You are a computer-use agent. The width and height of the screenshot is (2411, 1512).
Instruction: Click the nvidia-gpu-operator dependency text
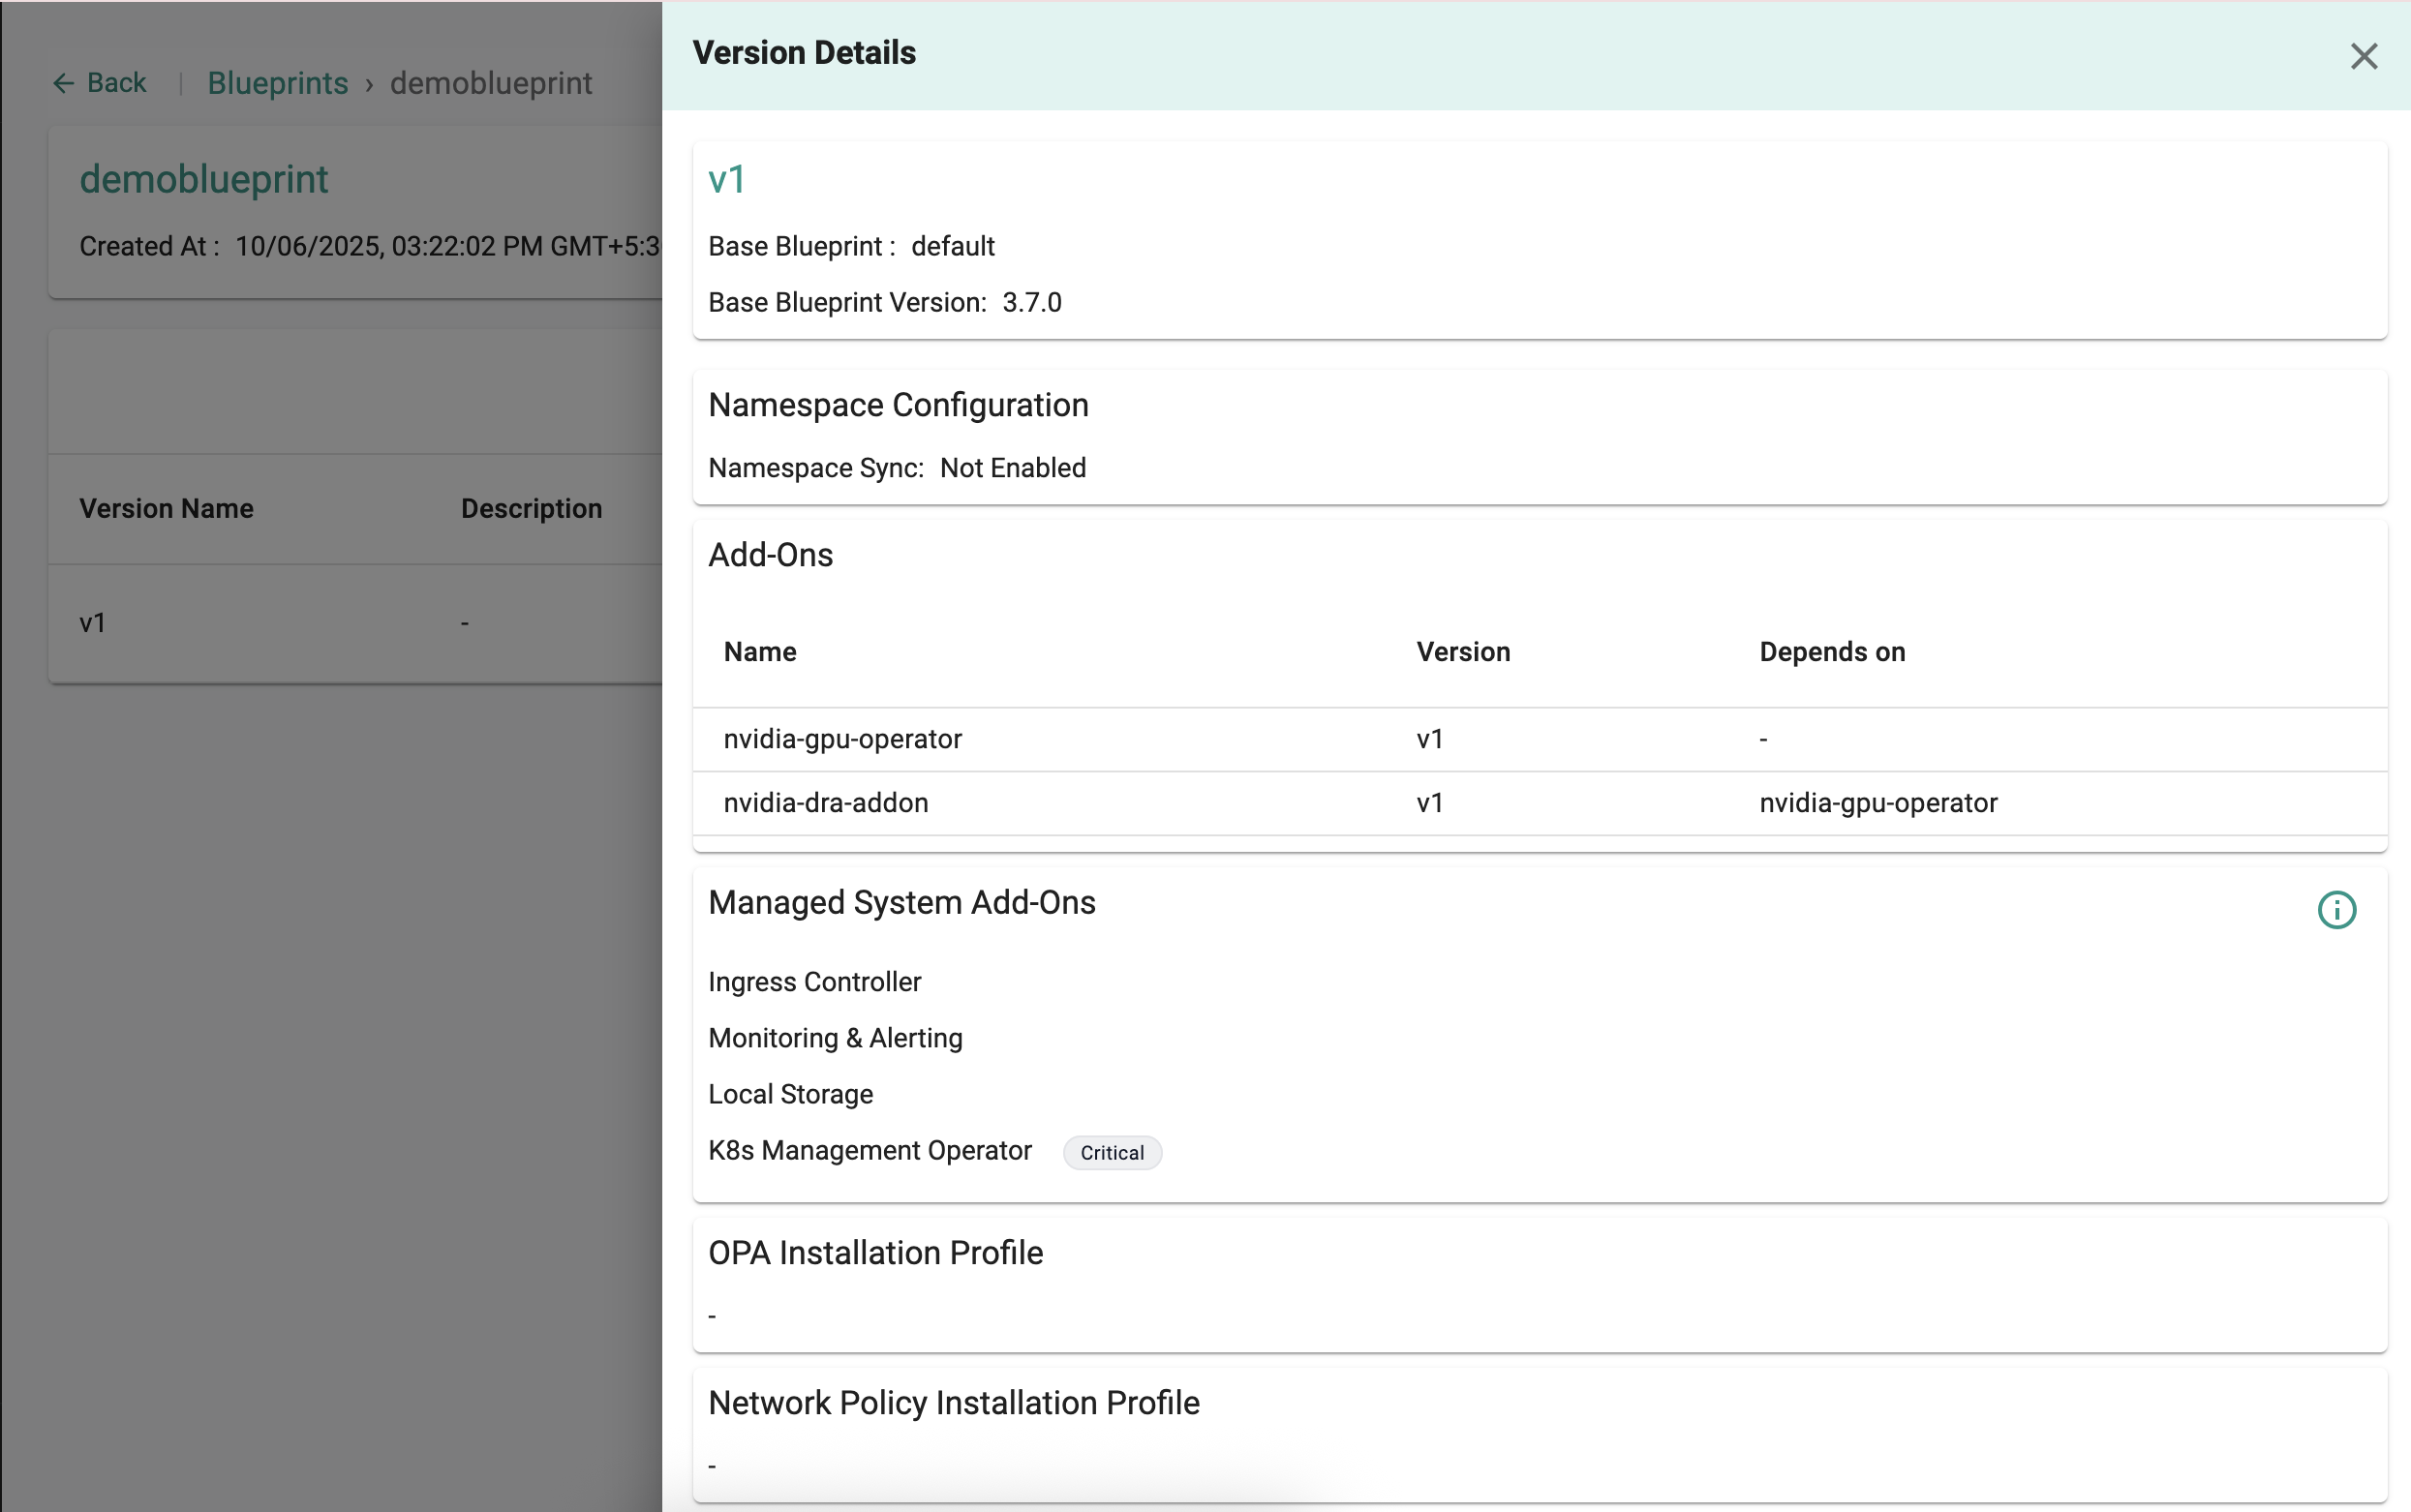(x=1877, y=803)
